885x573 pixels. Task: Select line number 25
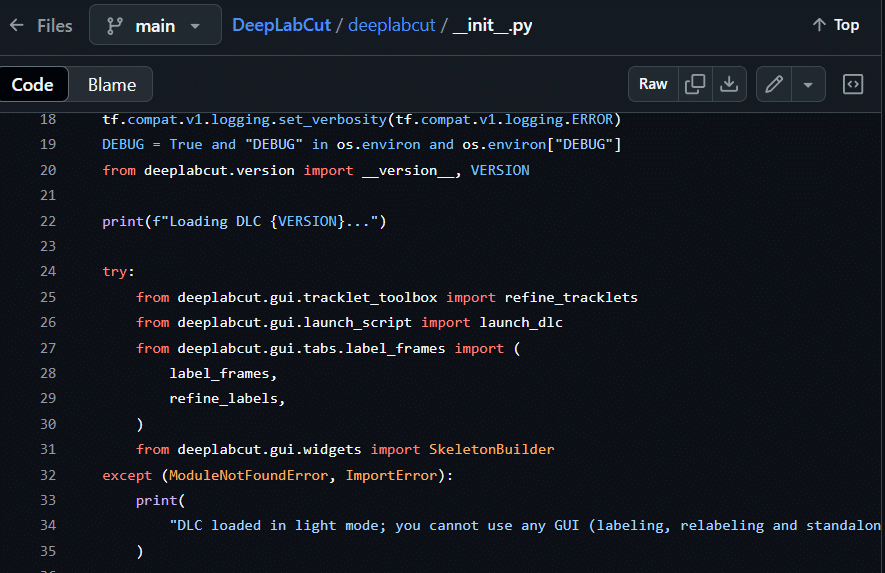tap(48, 298)
